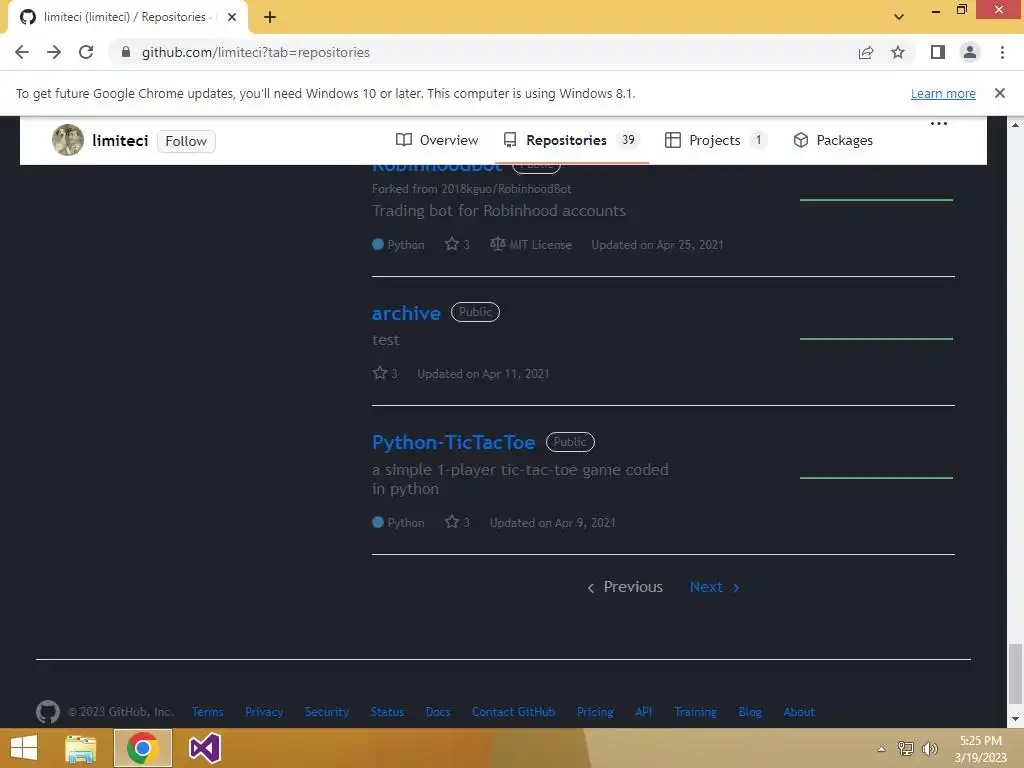This screenshot has width=1024, height=768.
Task: Open the Security footer link
Action: pos(327,712)
